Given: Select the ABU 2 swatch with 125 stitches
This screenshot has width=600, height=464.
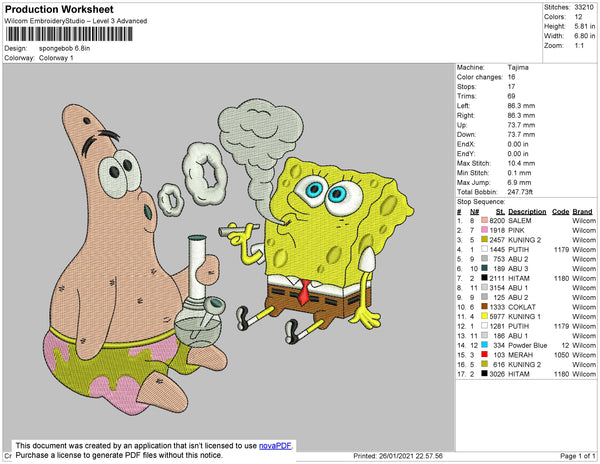Looking at the screenshot, I should [484, 297].
